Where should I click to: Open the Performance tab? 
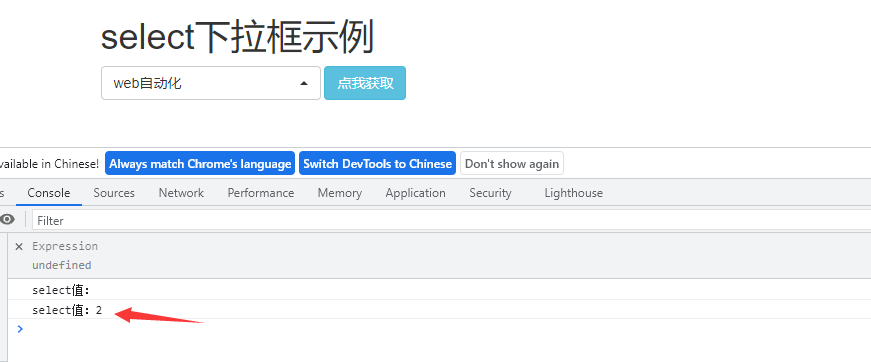pos(261,193)
